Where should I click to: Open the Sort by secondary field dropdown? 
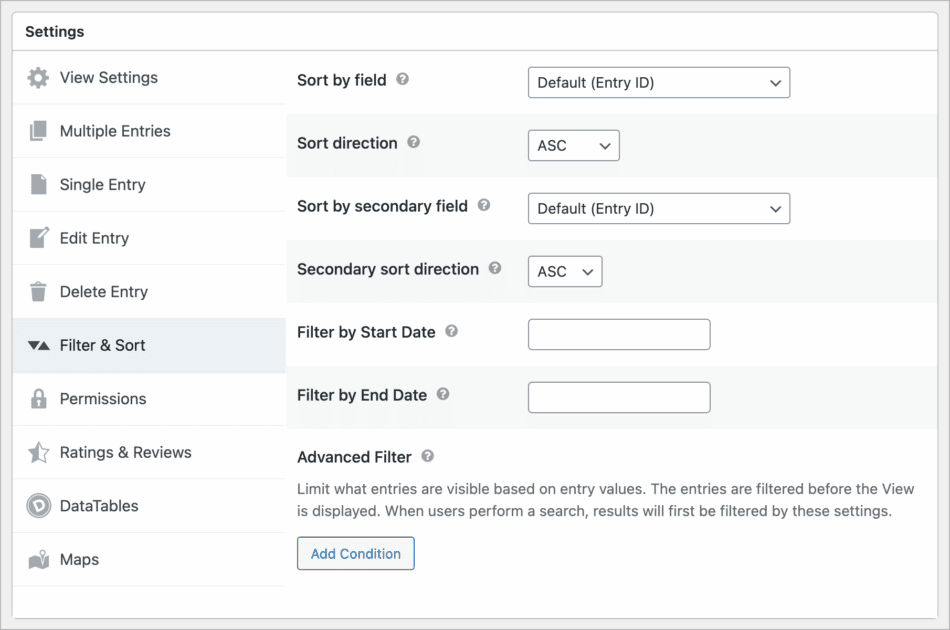[658, 208]
